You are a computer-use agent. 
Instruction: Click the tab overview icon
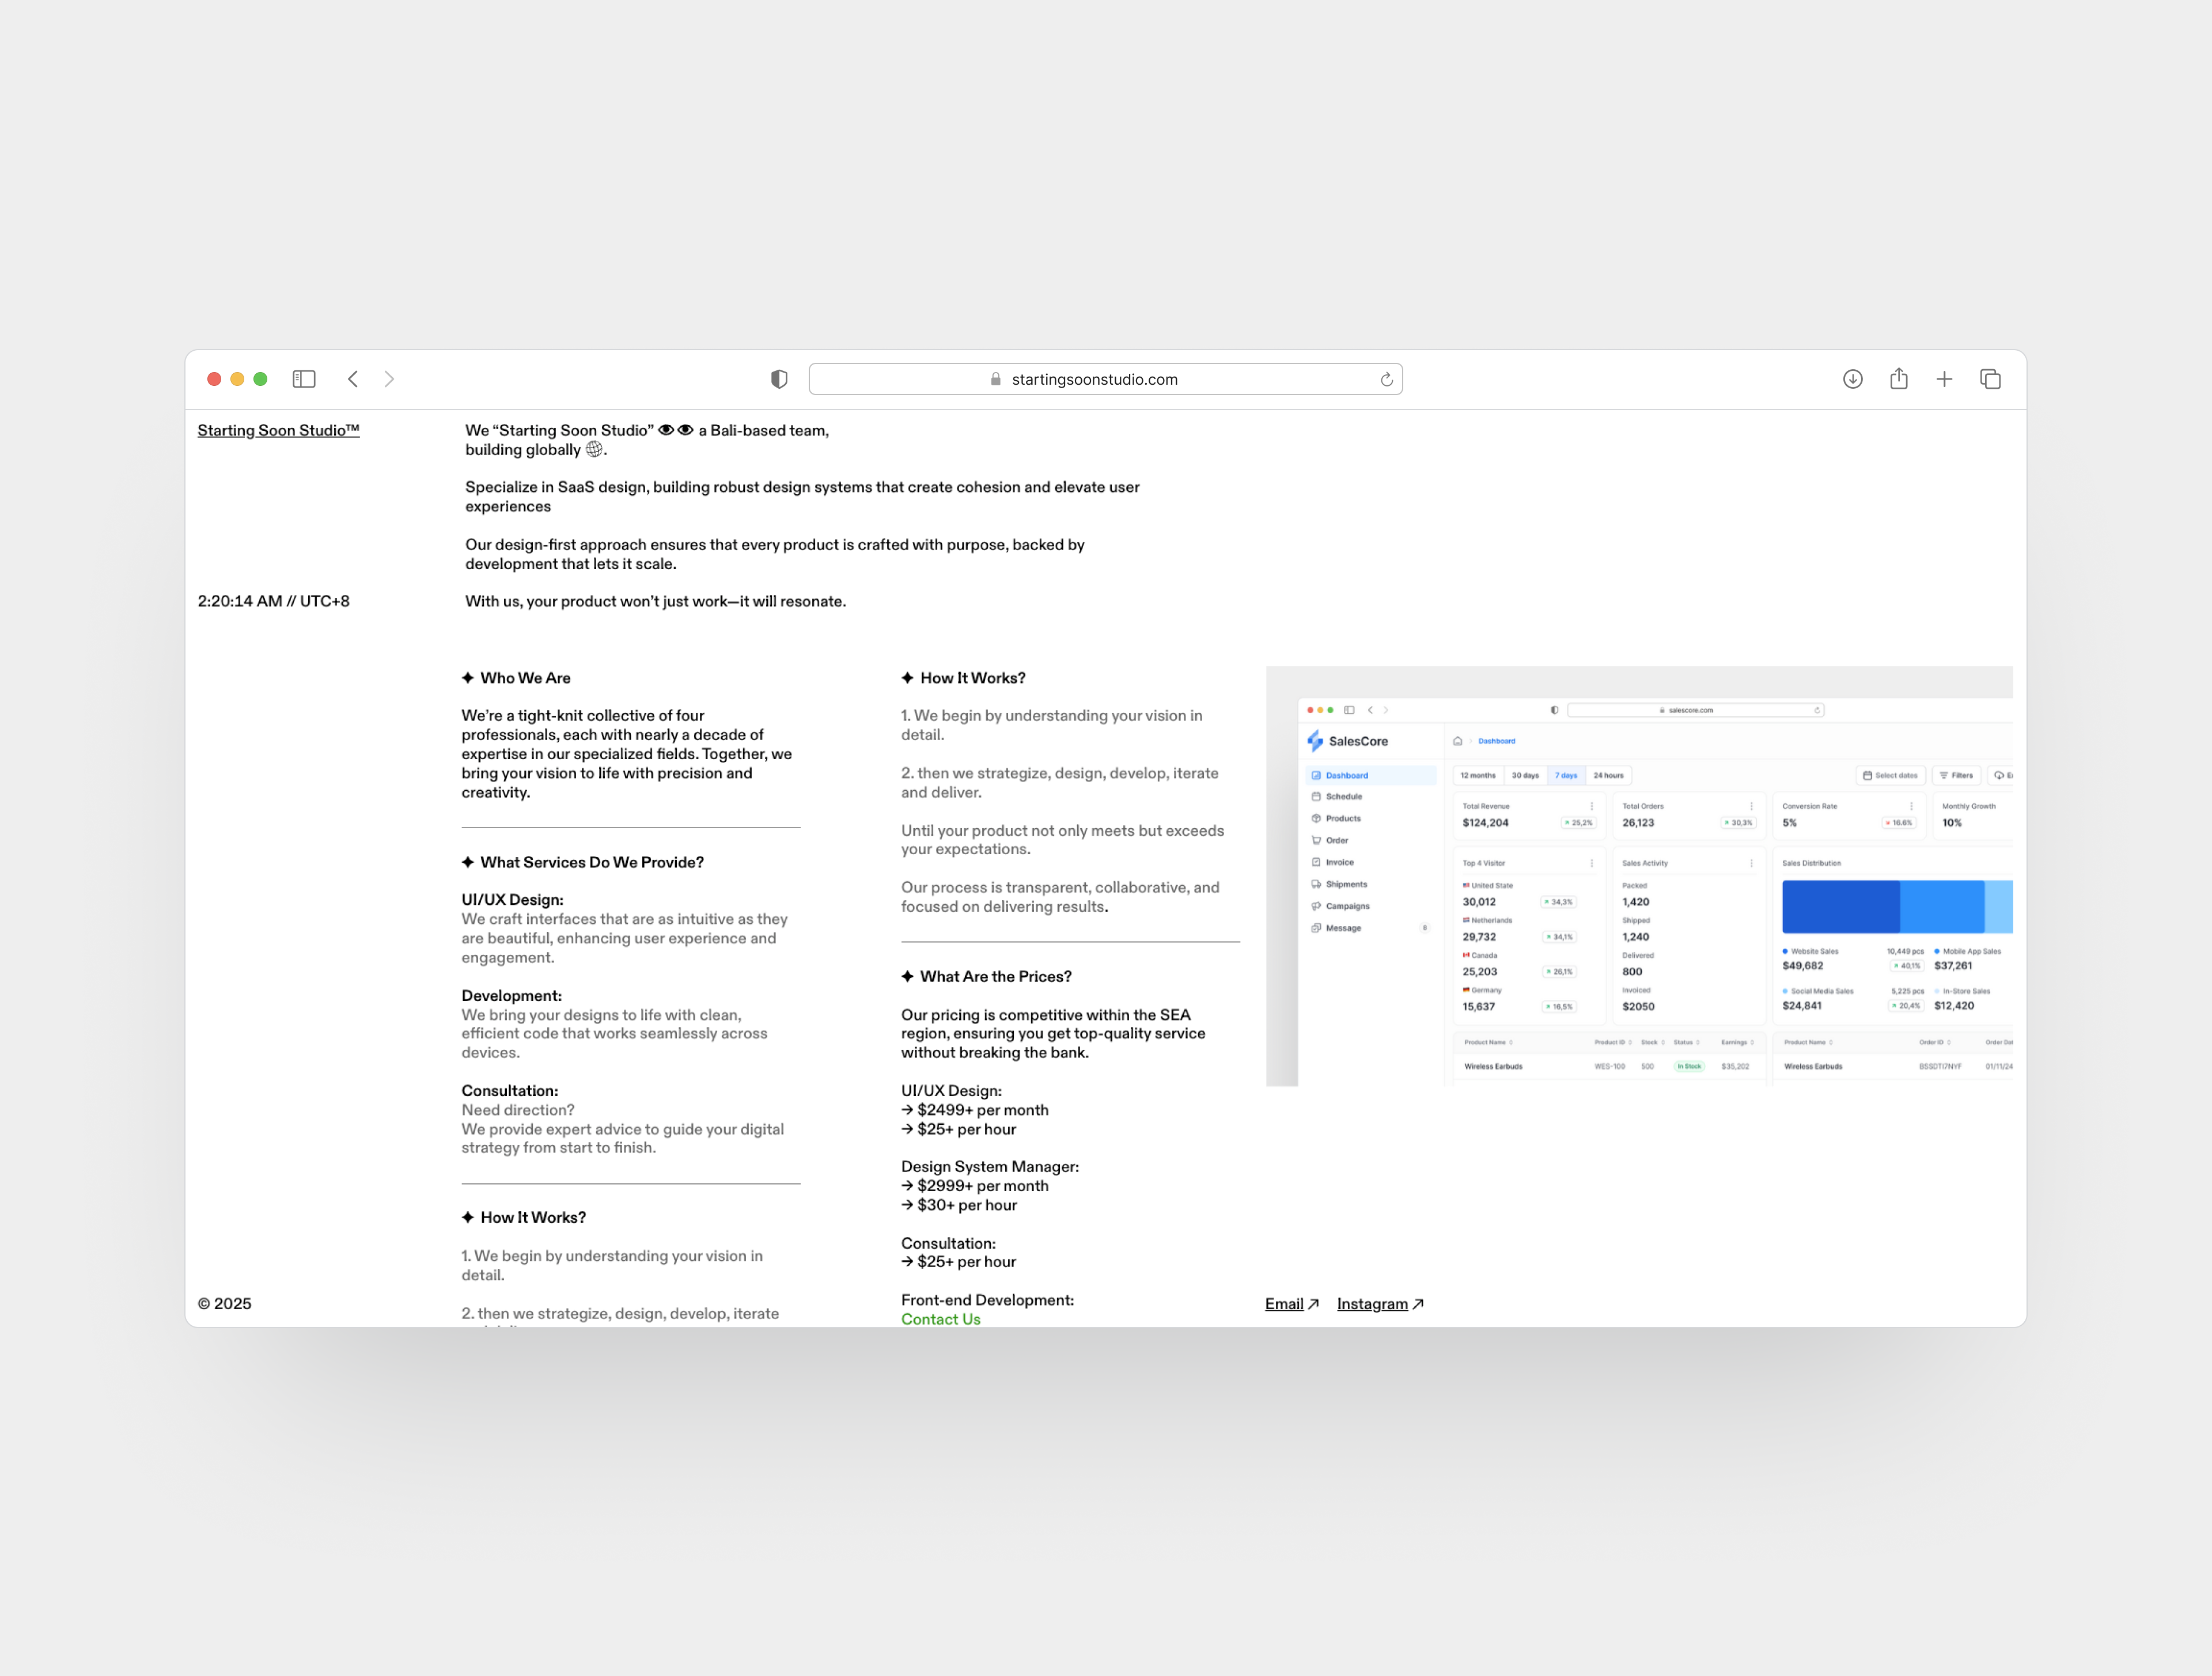pyautogui.click(x=1990, y=379)
